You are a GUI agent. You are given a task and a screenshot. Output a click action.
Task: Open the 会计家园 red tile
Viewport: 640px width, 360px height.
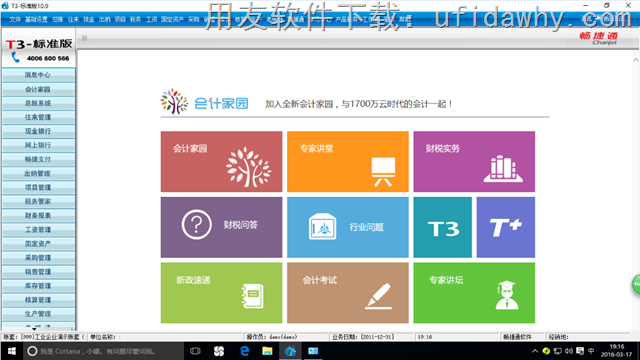[221, 162]
